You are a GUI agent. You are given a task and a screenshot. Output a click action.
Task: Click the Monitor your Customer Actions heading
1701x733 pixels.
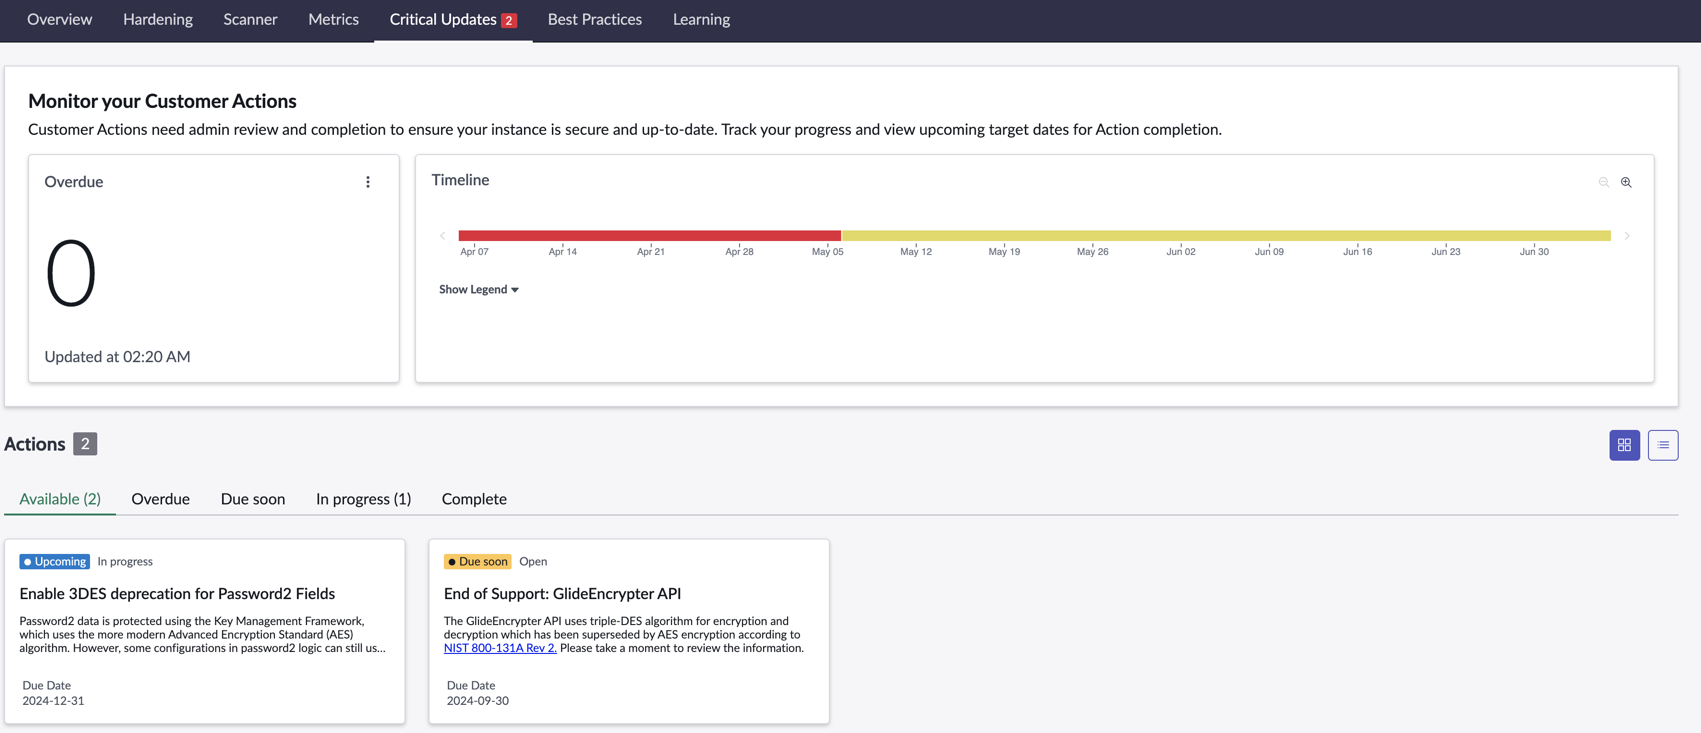pos(162,101)
